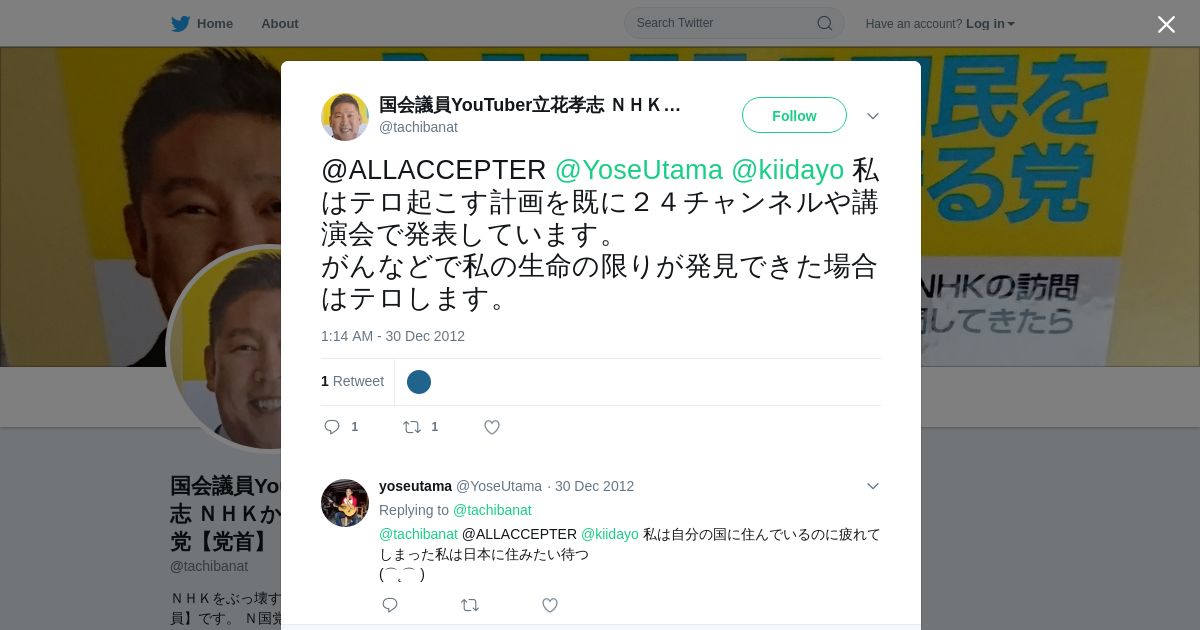Open the @YoseUtama mention link

(x=638, y=170)
